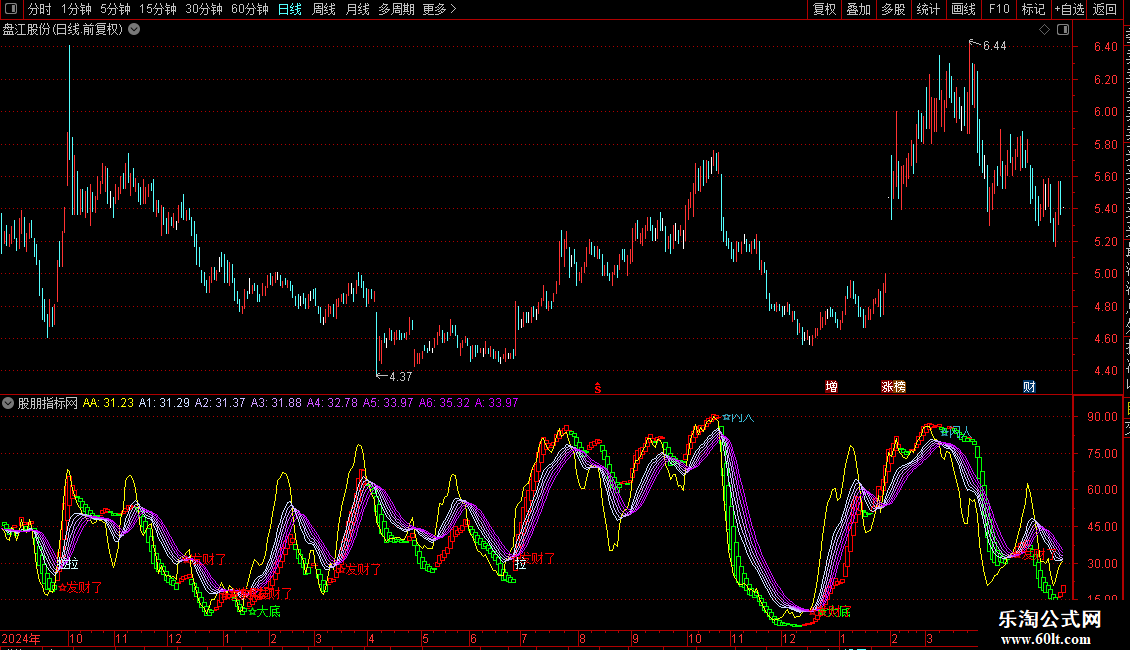1130x650 pixels.
Task: Click the 财 financial report marker
Action: [x=1029, y=387]
